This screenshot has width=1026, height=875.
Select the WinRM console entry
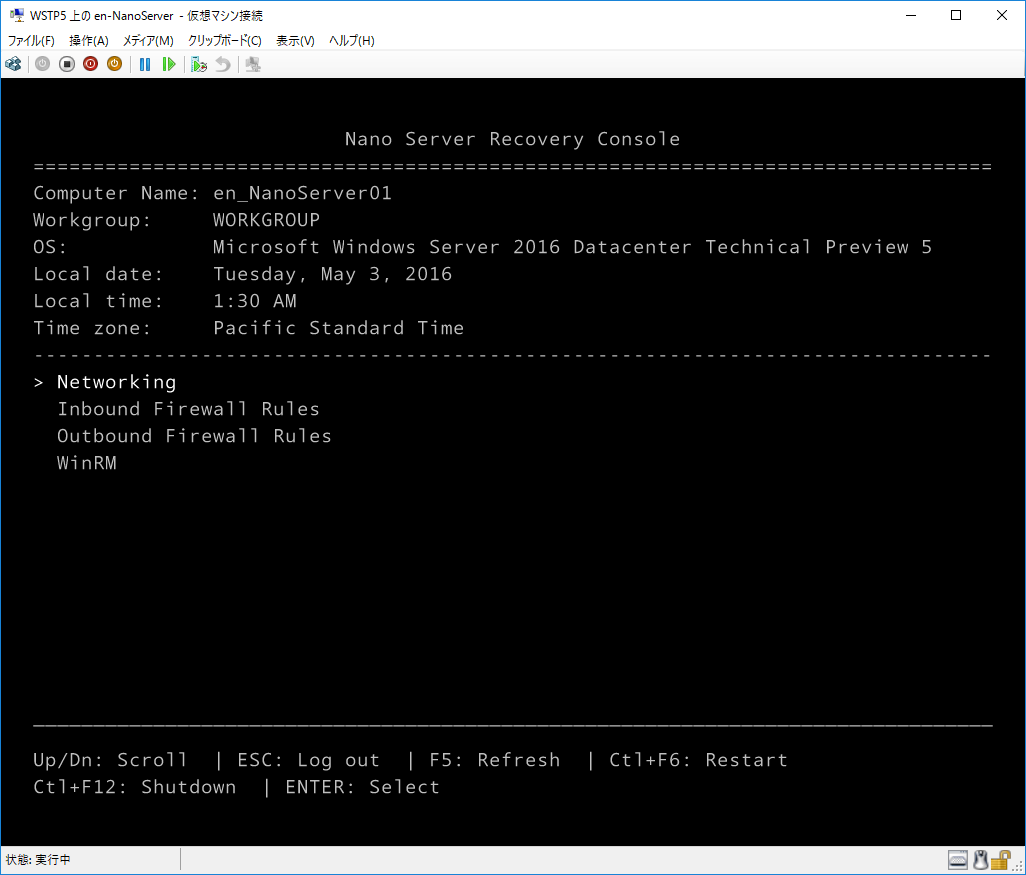point(87,463)
